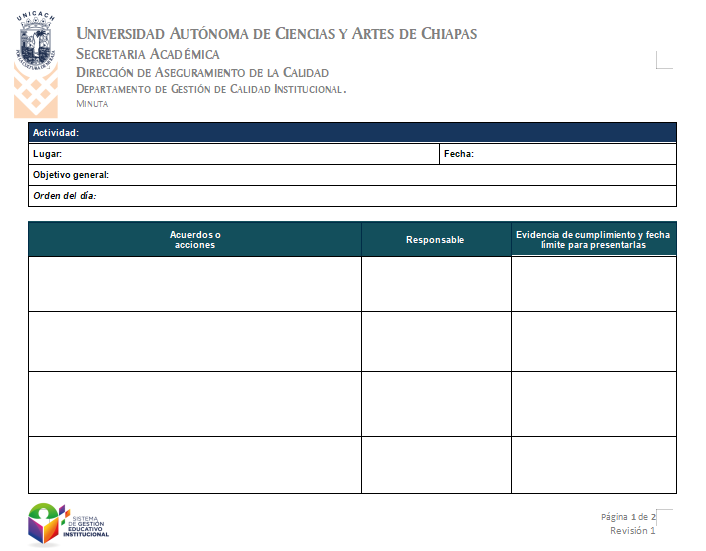Screen dimensions: 706x551
Task: Select the Revisión 1 footer text
Action: point(632,530)
